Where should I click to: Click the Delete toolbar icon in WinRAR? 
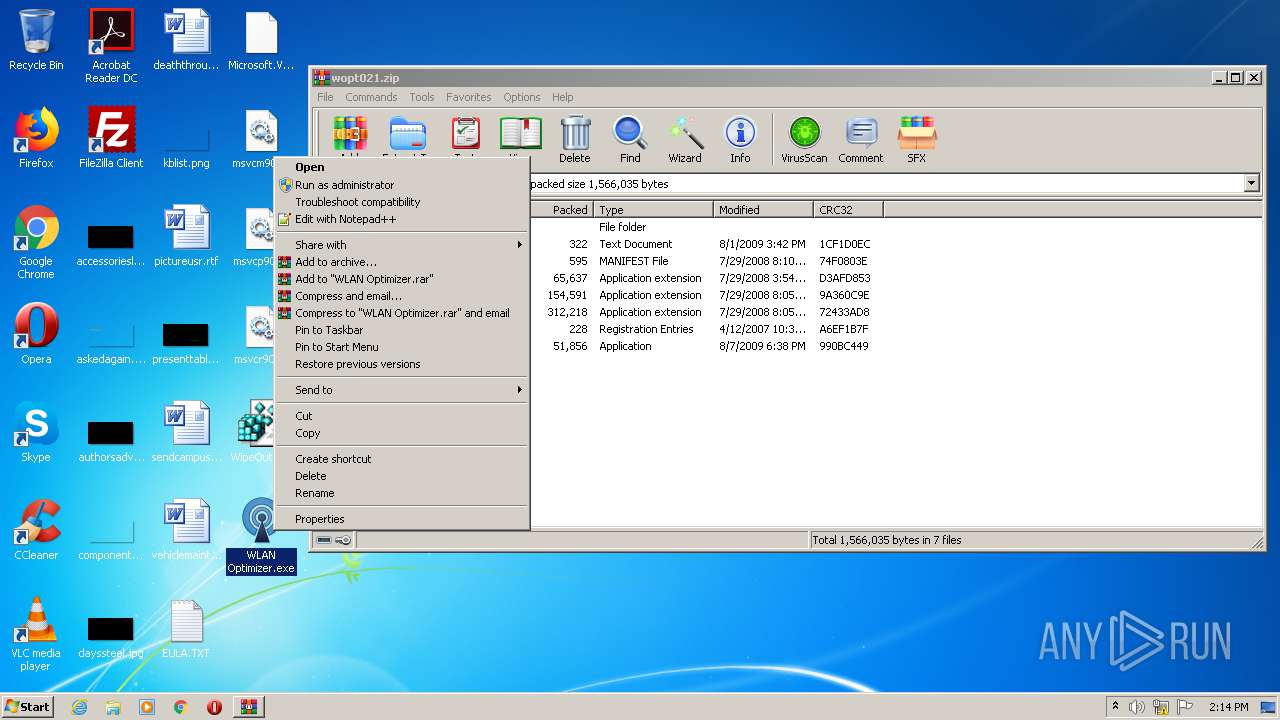tap(575, 139)
